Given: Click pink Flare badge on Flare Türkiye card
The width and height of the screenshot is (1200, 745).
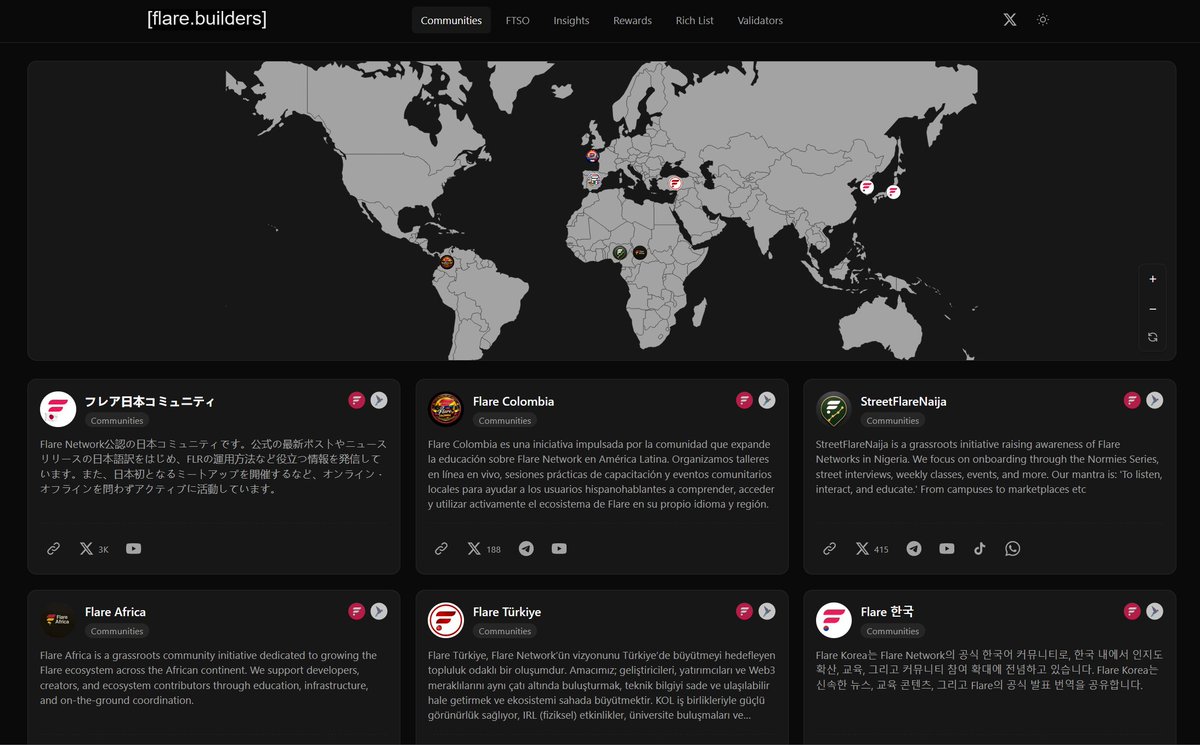Looking at the screenshot, I should click(745, 611).
